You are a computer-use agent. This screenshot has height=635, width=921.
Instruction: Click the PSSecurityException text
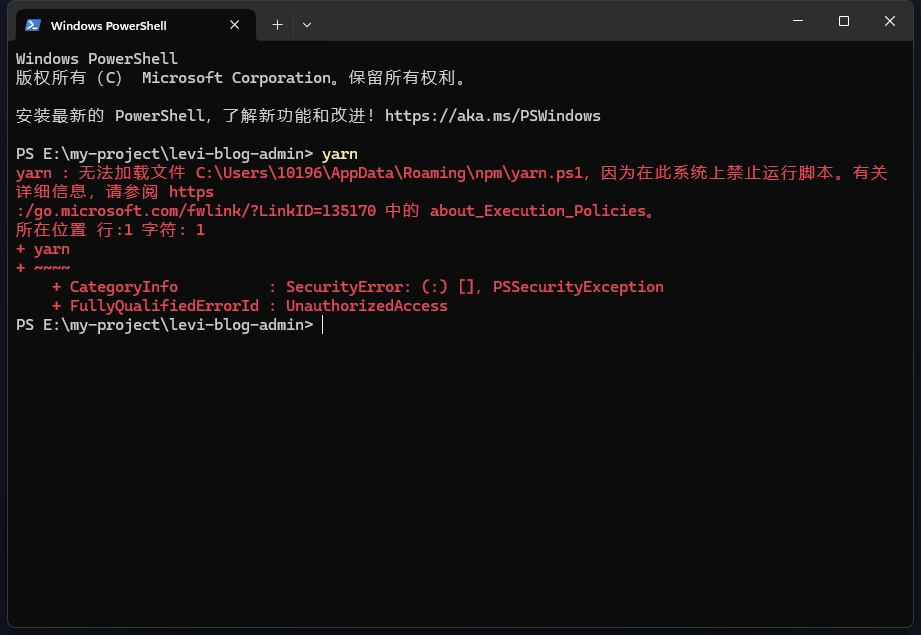(x=578, y=287)
